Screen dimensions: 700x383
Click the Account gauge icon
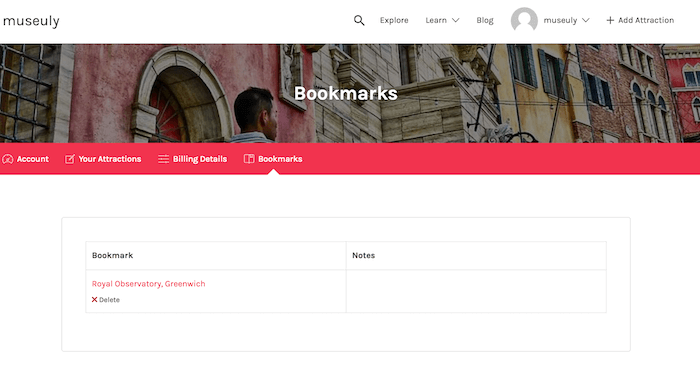(8, 159)
